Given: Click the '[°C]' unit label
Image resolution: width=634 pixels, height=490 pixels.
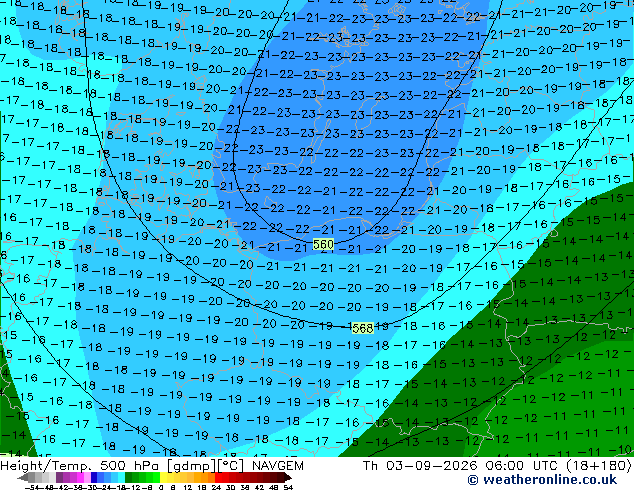Looking at the screenshot, I should 231,466.
